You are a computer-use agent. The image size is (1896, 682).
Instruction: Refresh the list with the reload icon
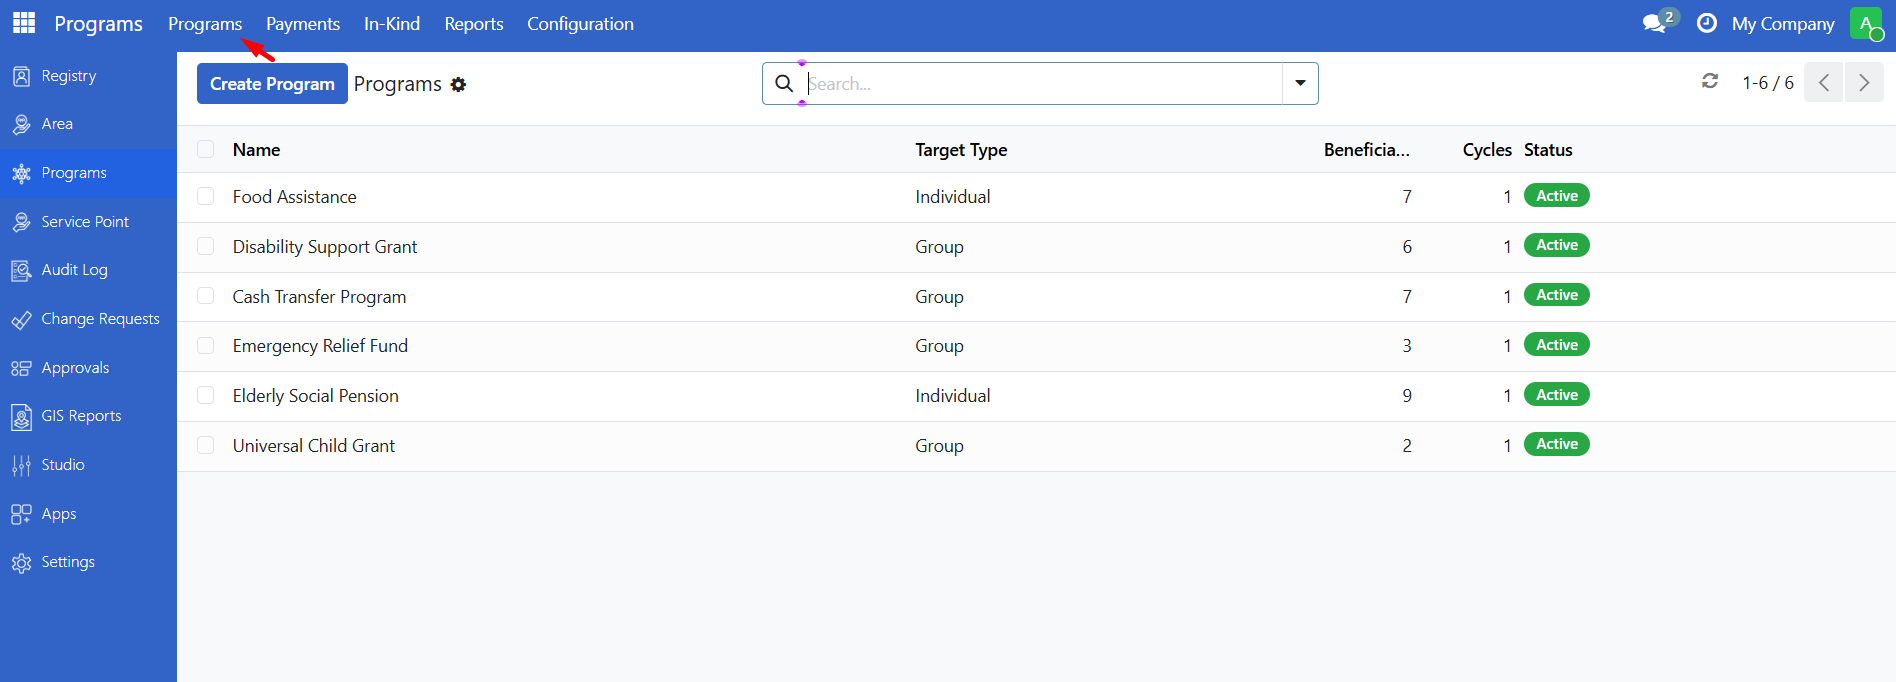tap(1710, 82)
